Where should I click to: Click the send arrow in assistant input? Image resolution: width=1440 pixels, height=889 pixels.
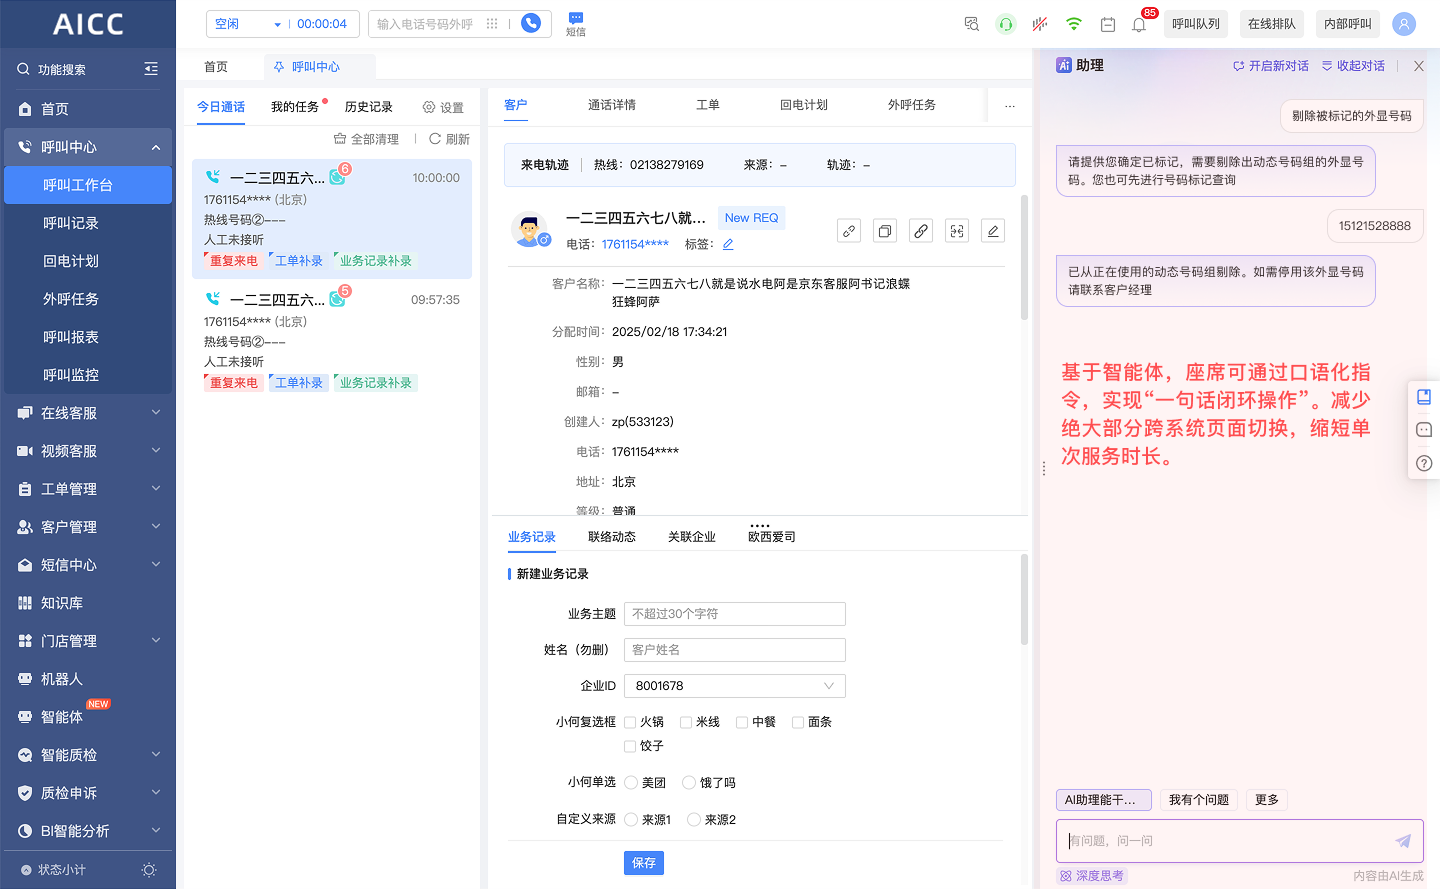[1403, 841]
